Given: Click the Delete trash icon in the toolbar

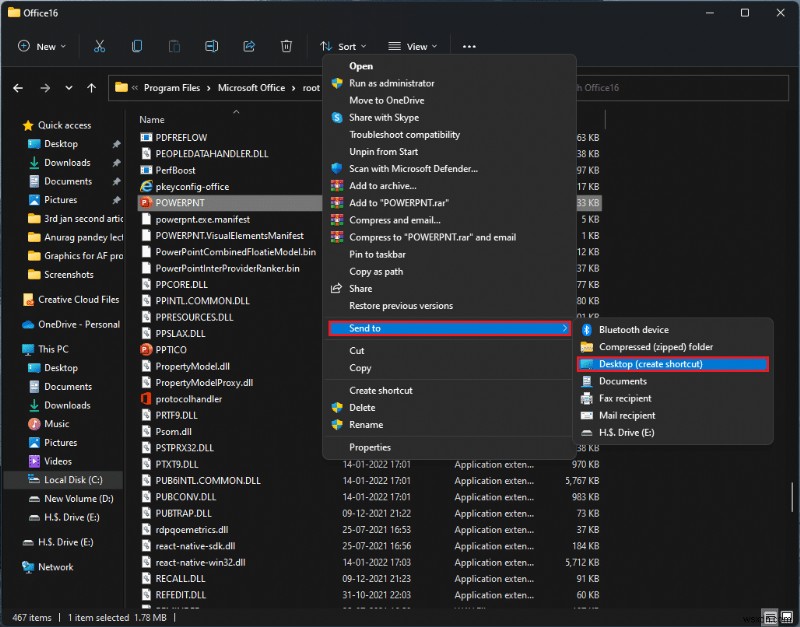Looking at the screenshot, I should click(x=287, y=46).
